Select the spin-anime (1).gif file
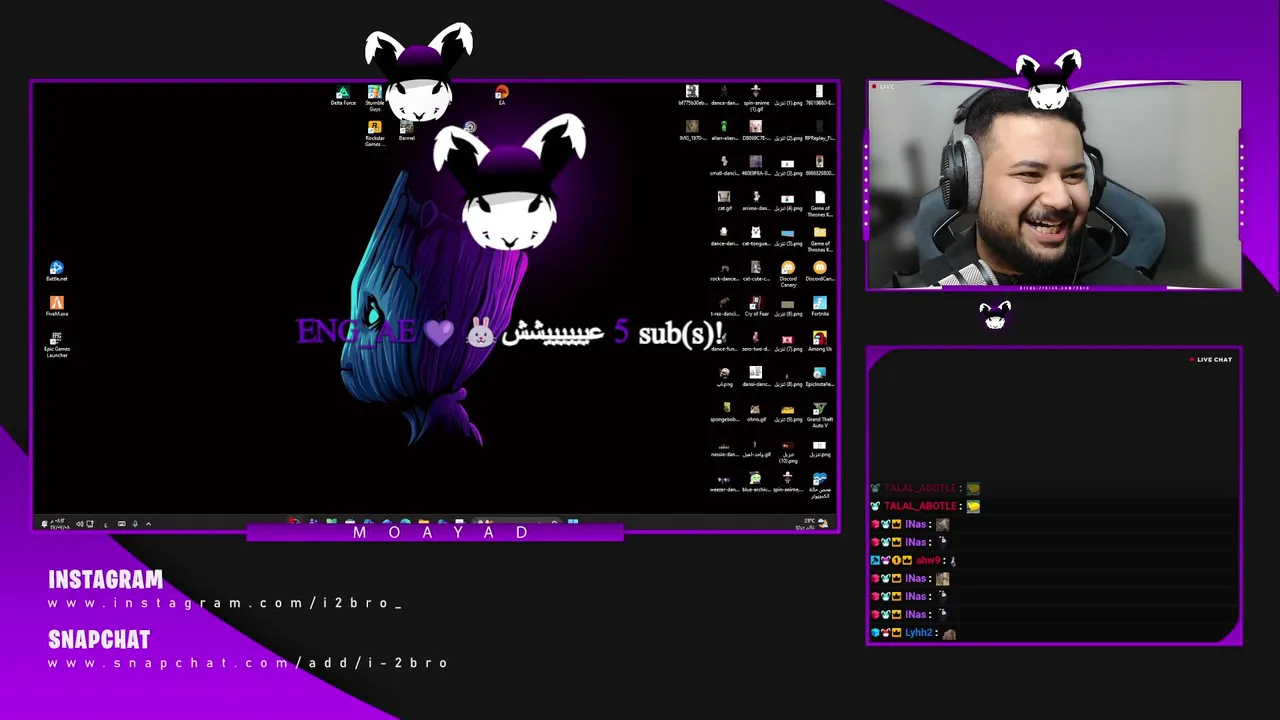 (756, 97)
